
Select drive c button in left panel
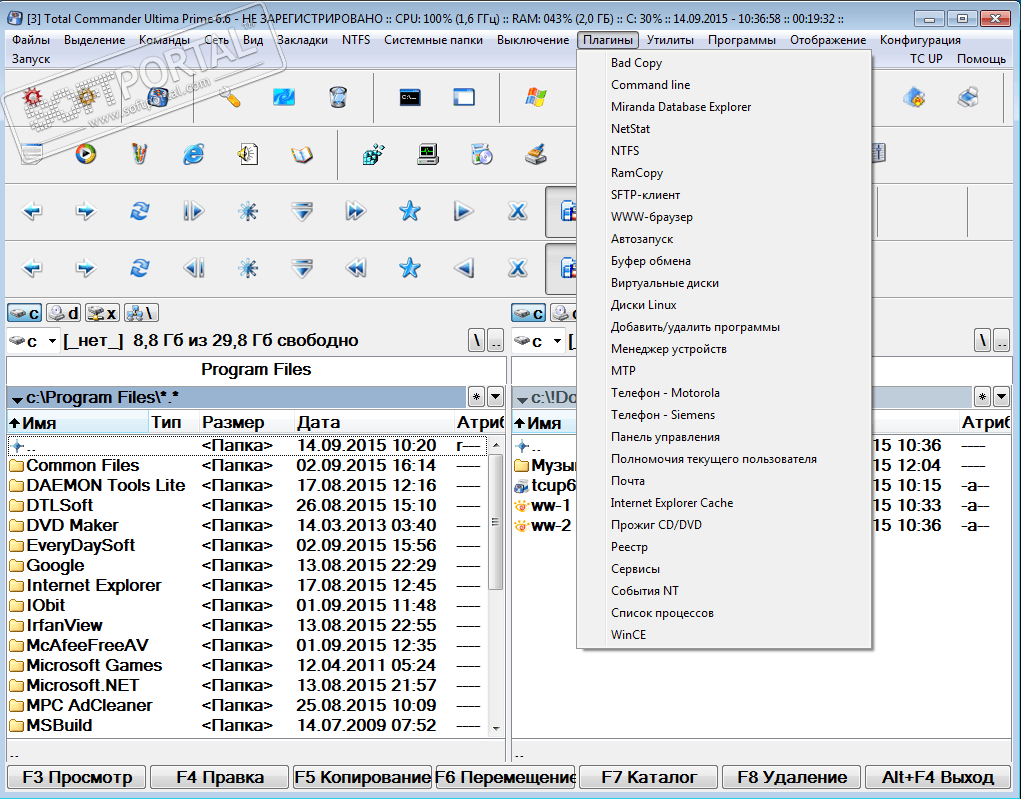coord(25,313)
